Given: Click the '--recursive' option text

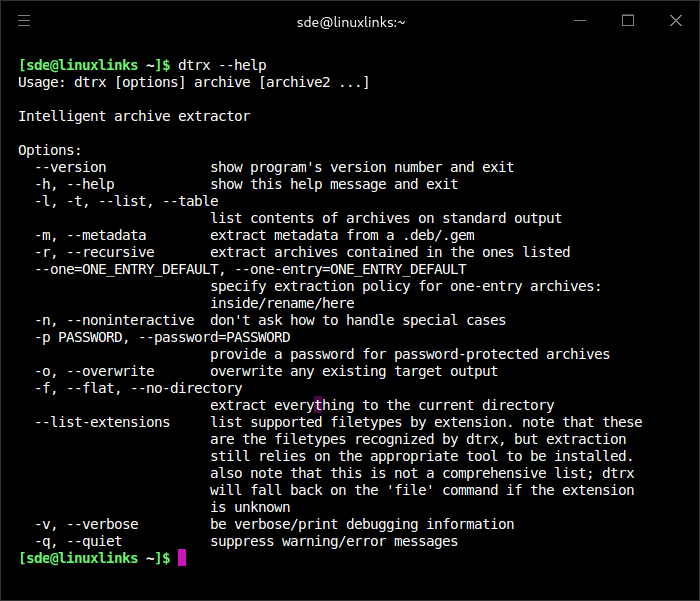Looking at the screenshot, I should point(110,252).
